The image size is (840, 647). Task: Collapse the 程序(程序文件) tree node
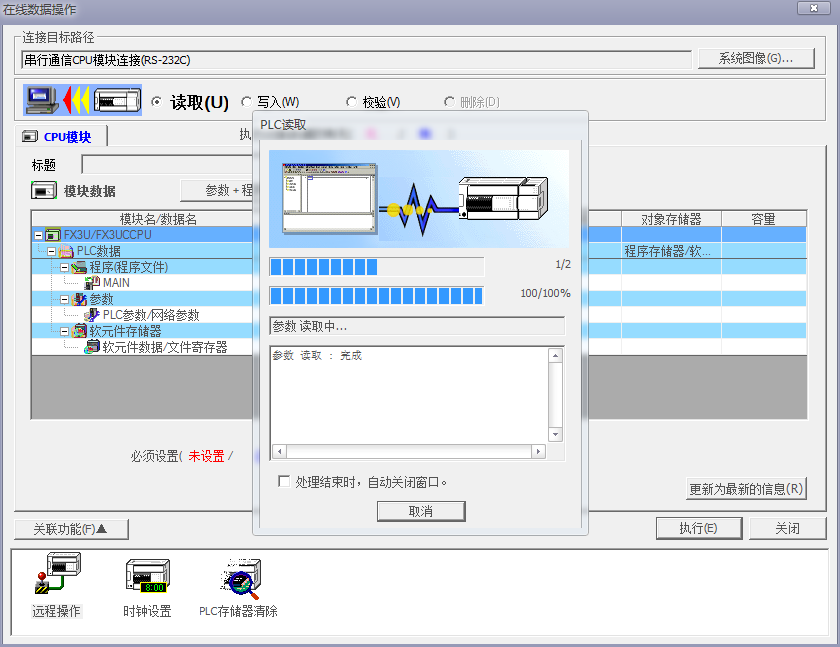coord(65,267)
